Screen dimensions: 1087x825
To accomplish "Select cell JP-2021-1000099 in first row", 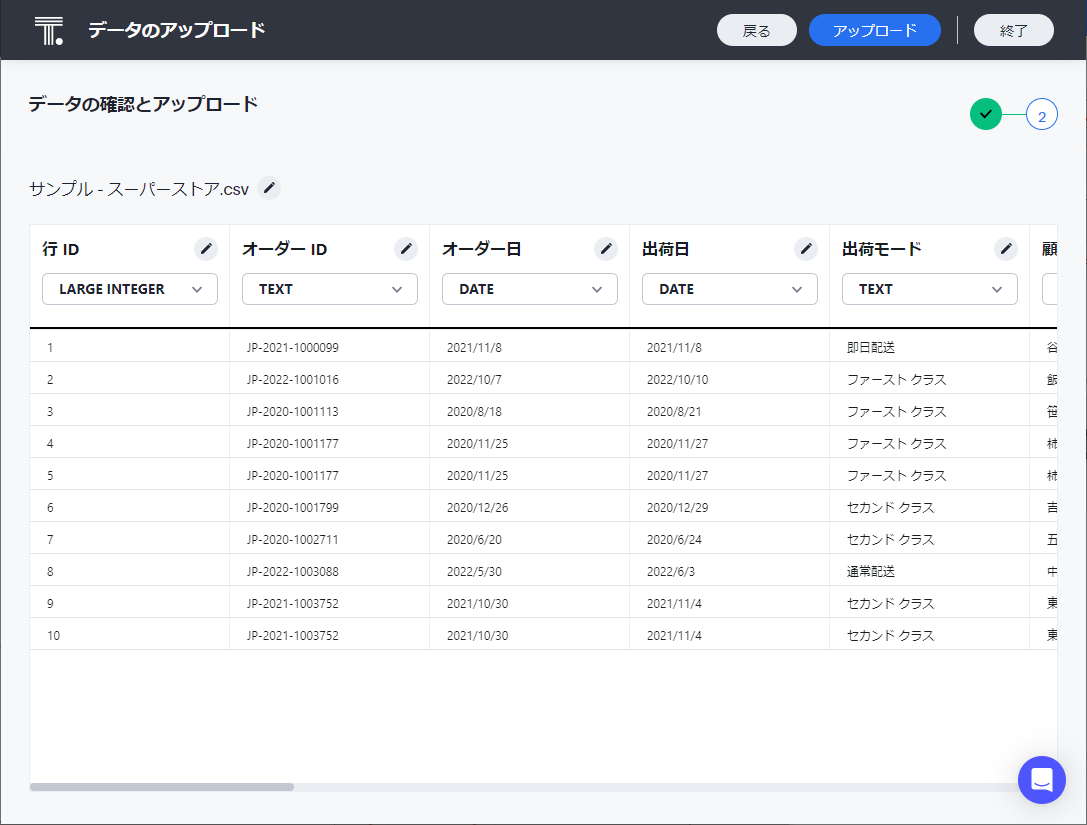I will (293, 347).
